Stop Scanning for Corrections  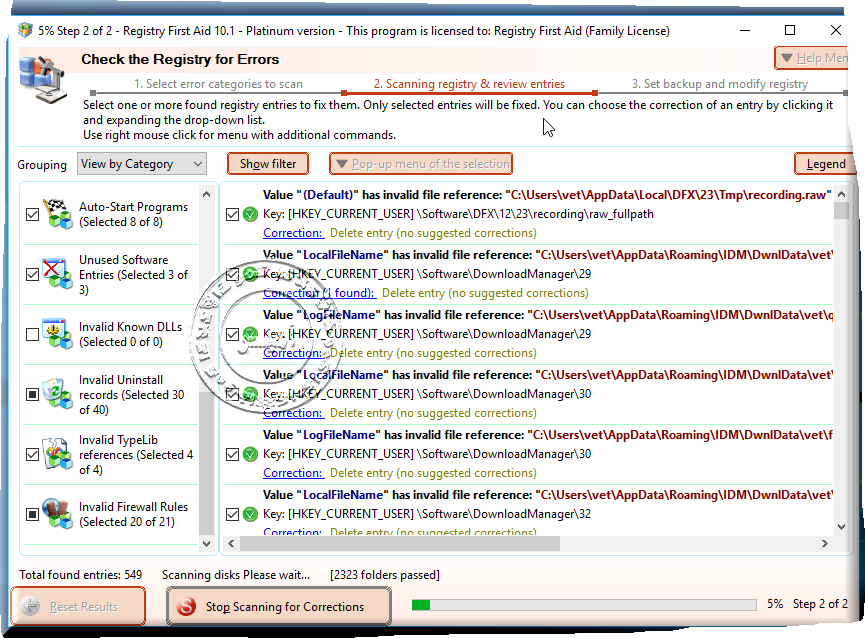279,607
